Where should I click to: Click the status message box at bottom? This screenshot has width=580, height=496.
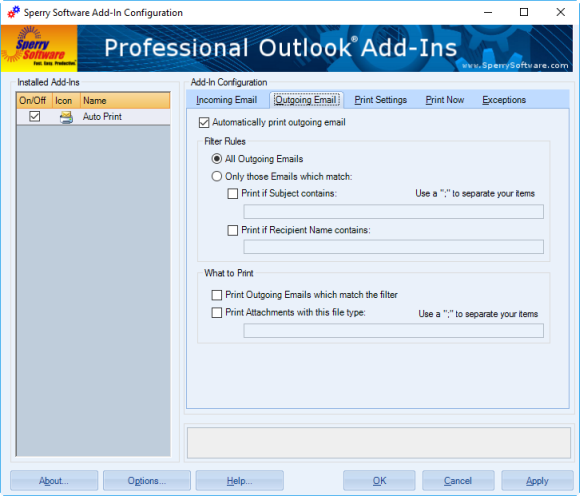coord(378,443)
